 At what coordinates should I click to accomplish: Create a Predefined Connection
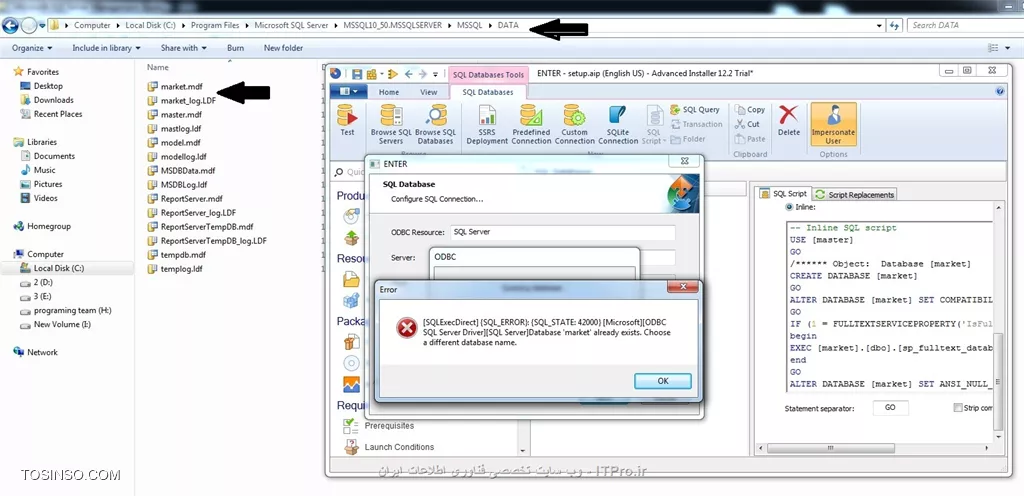(x=531, y=125)
